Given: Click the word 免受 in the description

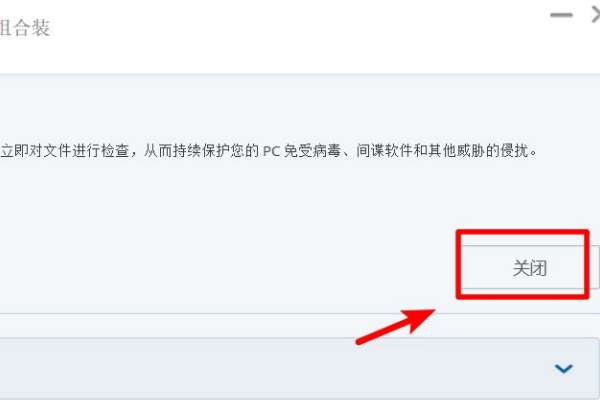Looking at the screenshot, I should 298,151.
